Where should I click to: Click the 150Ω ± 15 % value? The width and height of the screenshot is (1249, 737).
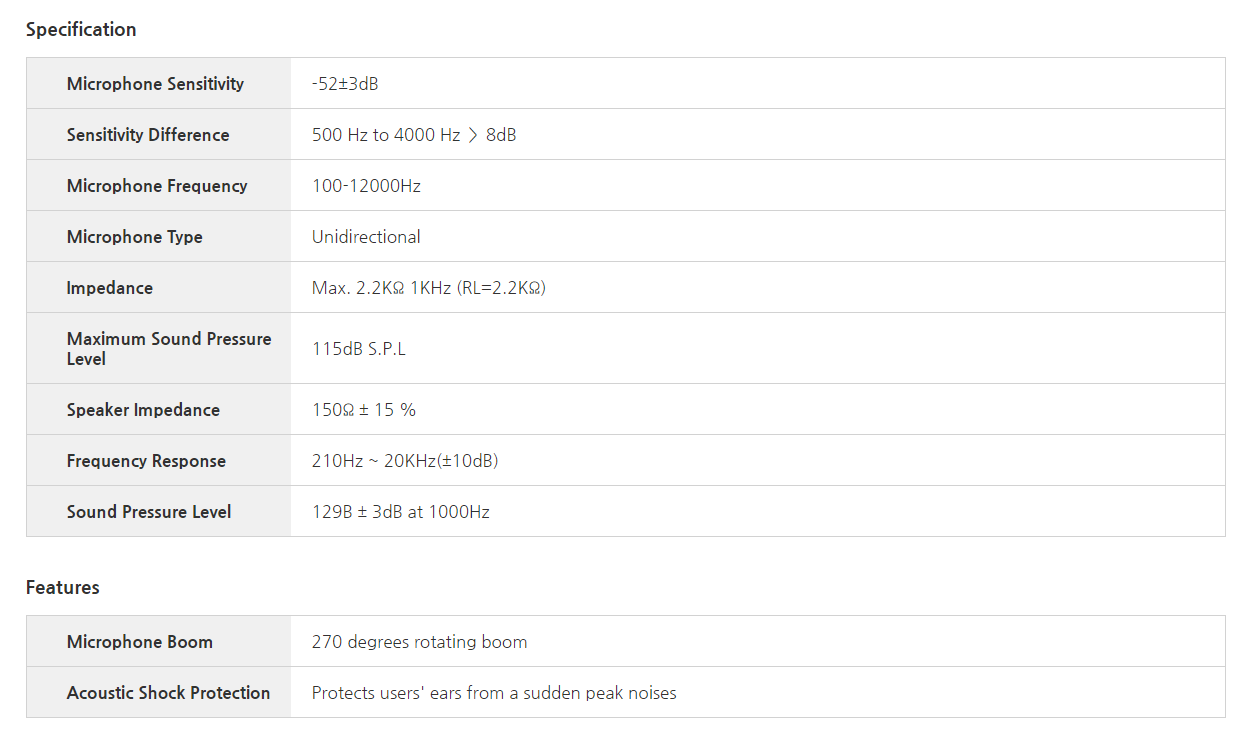364,410
